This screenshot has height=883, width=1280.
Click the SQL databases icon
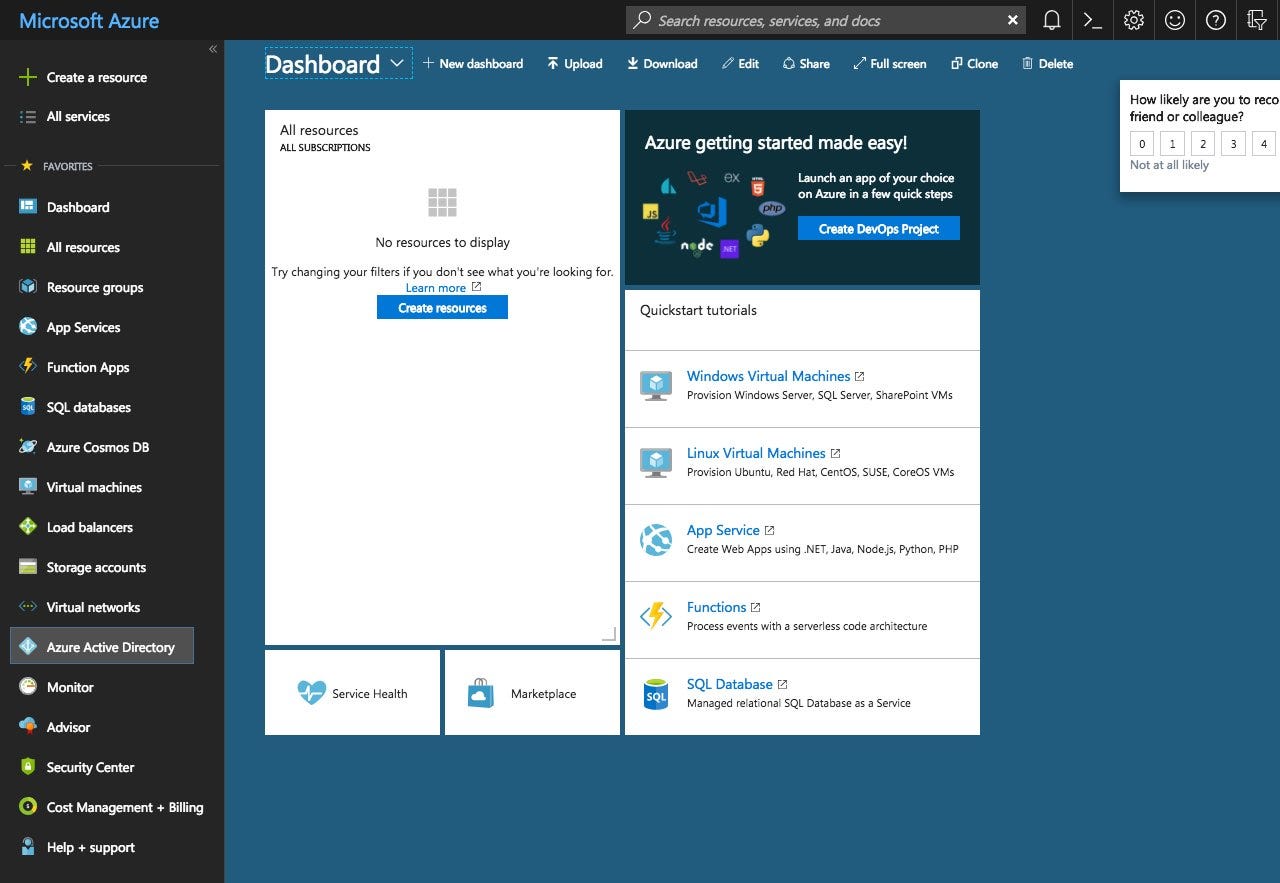[28, 407]
